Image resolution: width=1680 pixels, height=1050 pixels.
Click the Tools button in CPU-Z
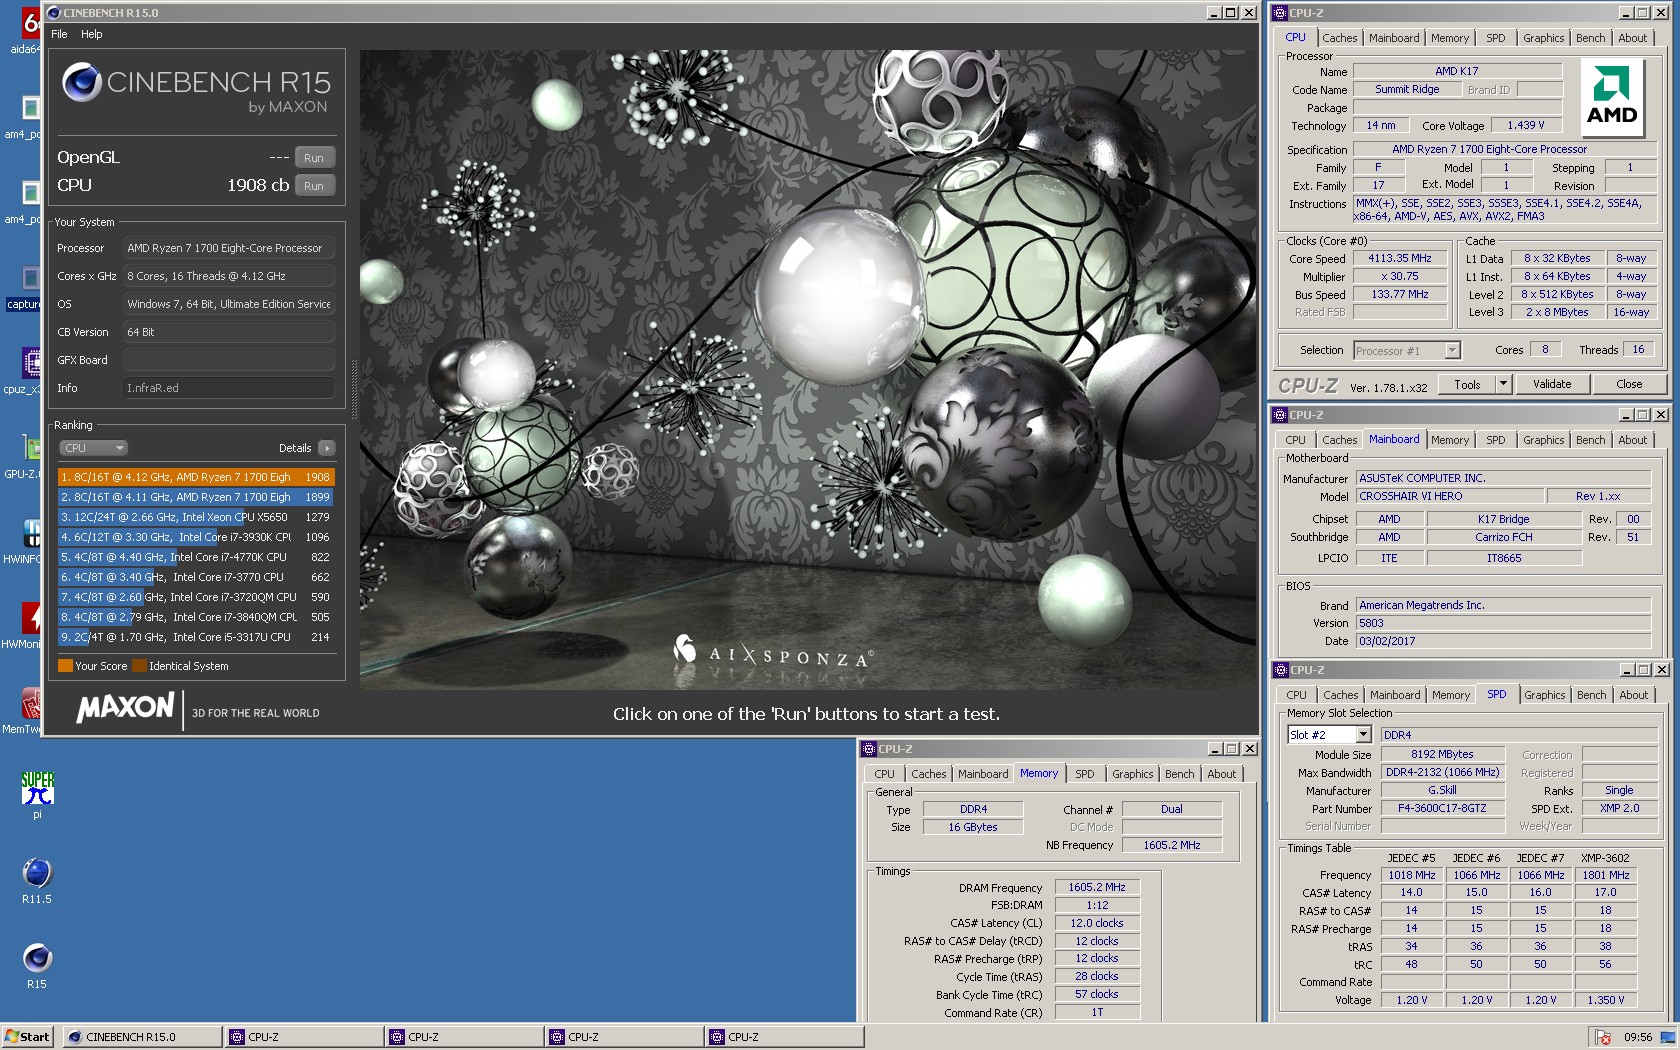[1467, 384]
